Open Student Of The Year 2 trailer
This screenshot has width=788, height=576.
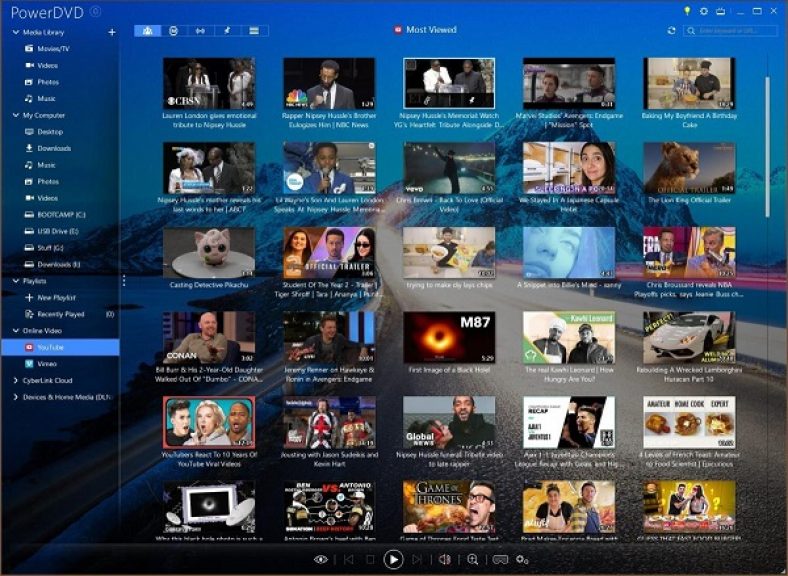click(x=329, y=253)
